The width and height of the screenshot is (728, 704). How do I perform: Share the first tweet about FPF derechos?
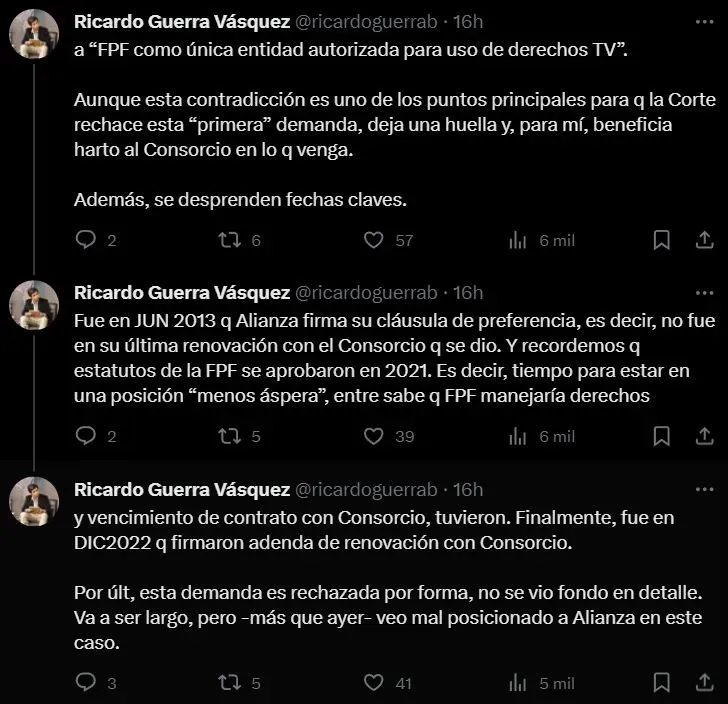705,240
